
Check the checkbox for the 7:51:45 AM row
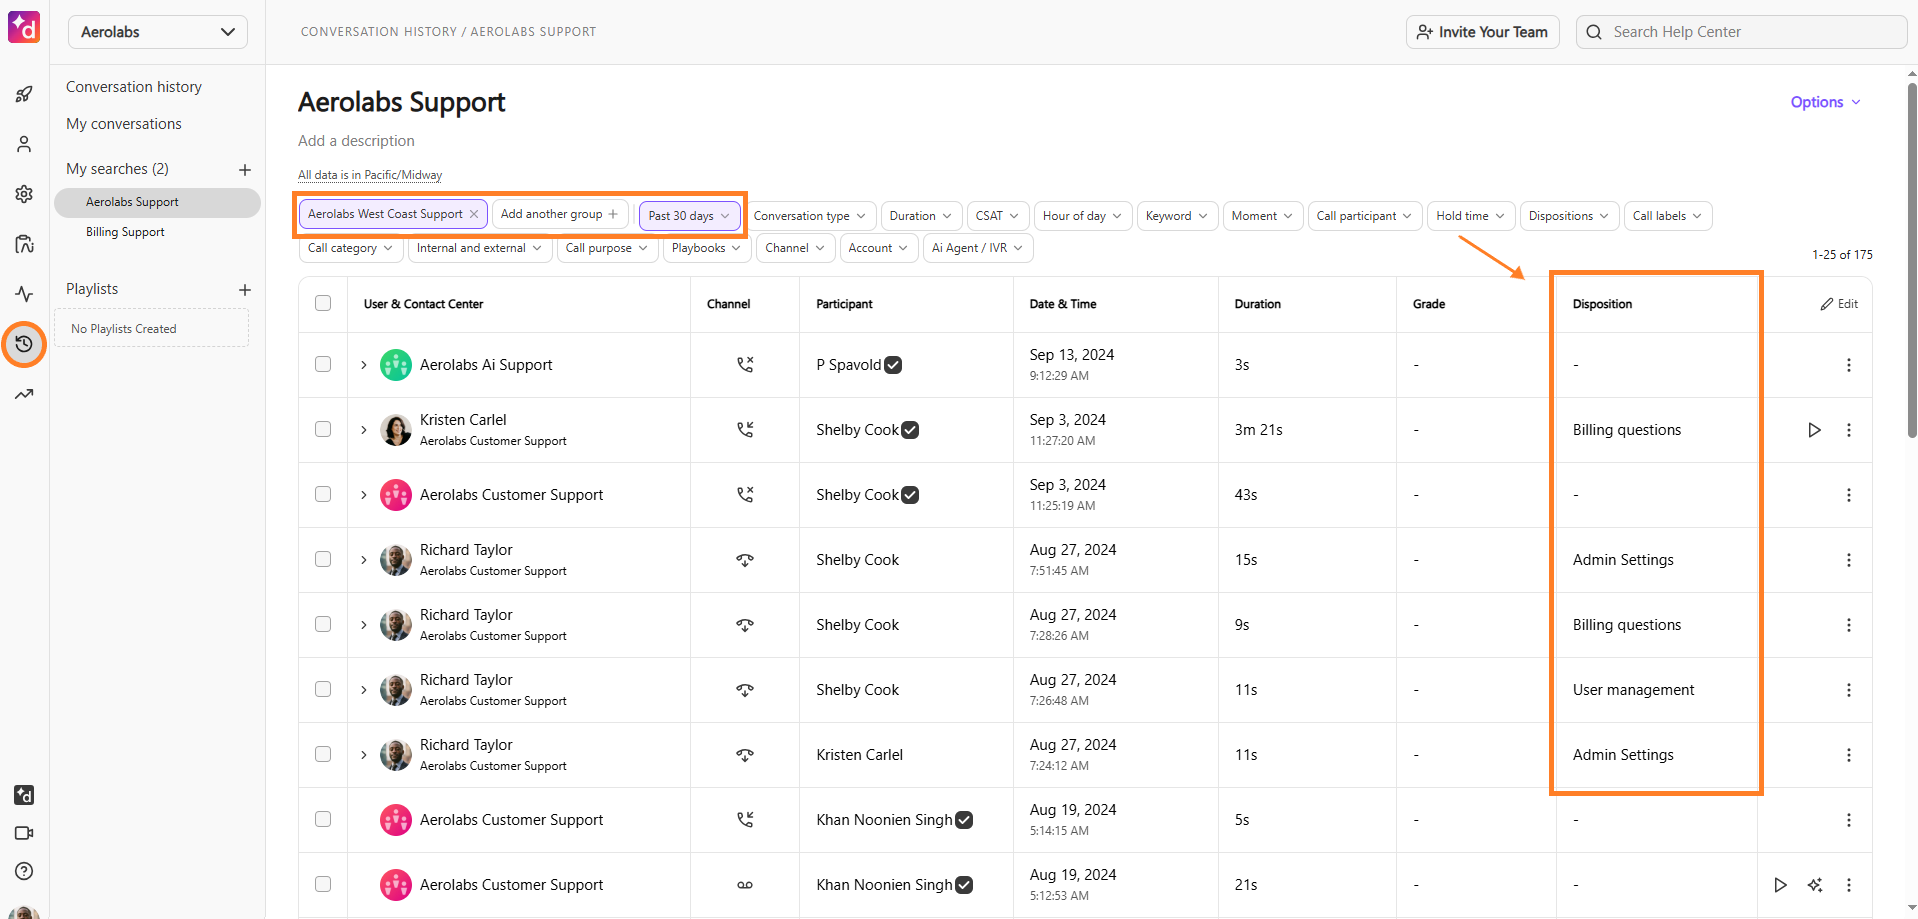coord(323,559)
